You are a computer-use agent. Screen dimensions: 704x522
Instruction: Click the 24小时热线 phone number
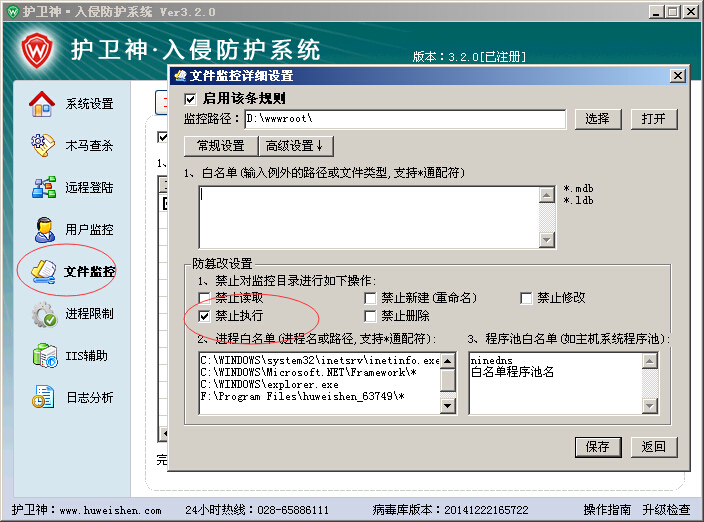coord(293,510)
